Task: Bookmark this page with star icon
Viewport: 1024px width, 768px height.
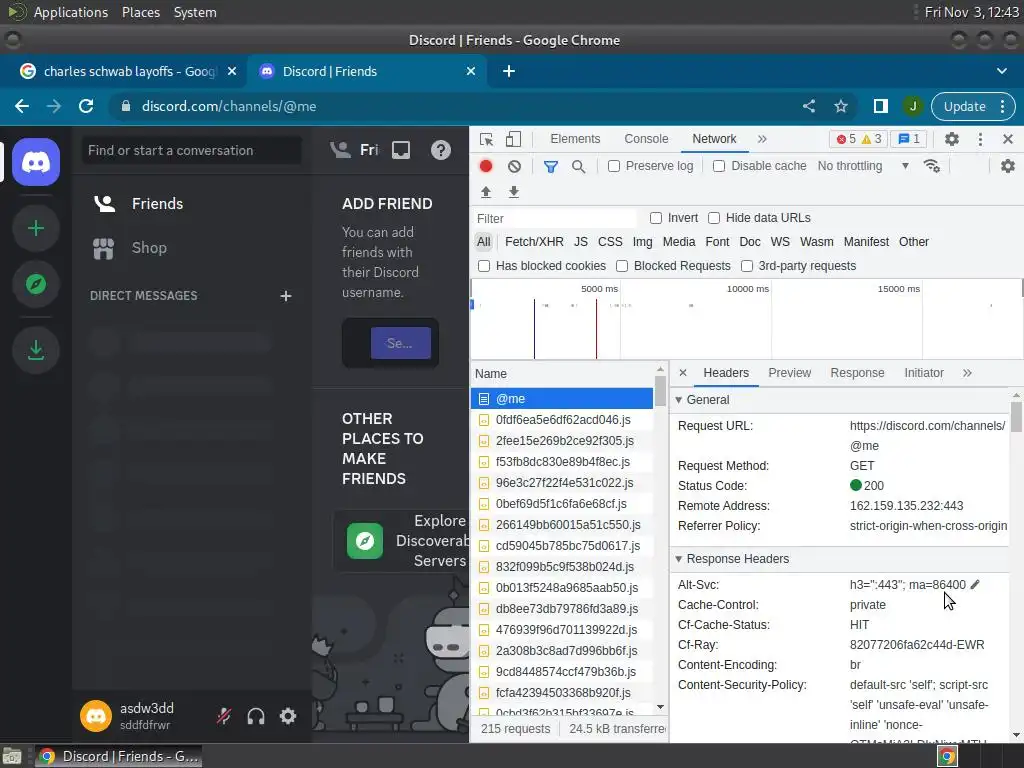Action: click(841, 106)
